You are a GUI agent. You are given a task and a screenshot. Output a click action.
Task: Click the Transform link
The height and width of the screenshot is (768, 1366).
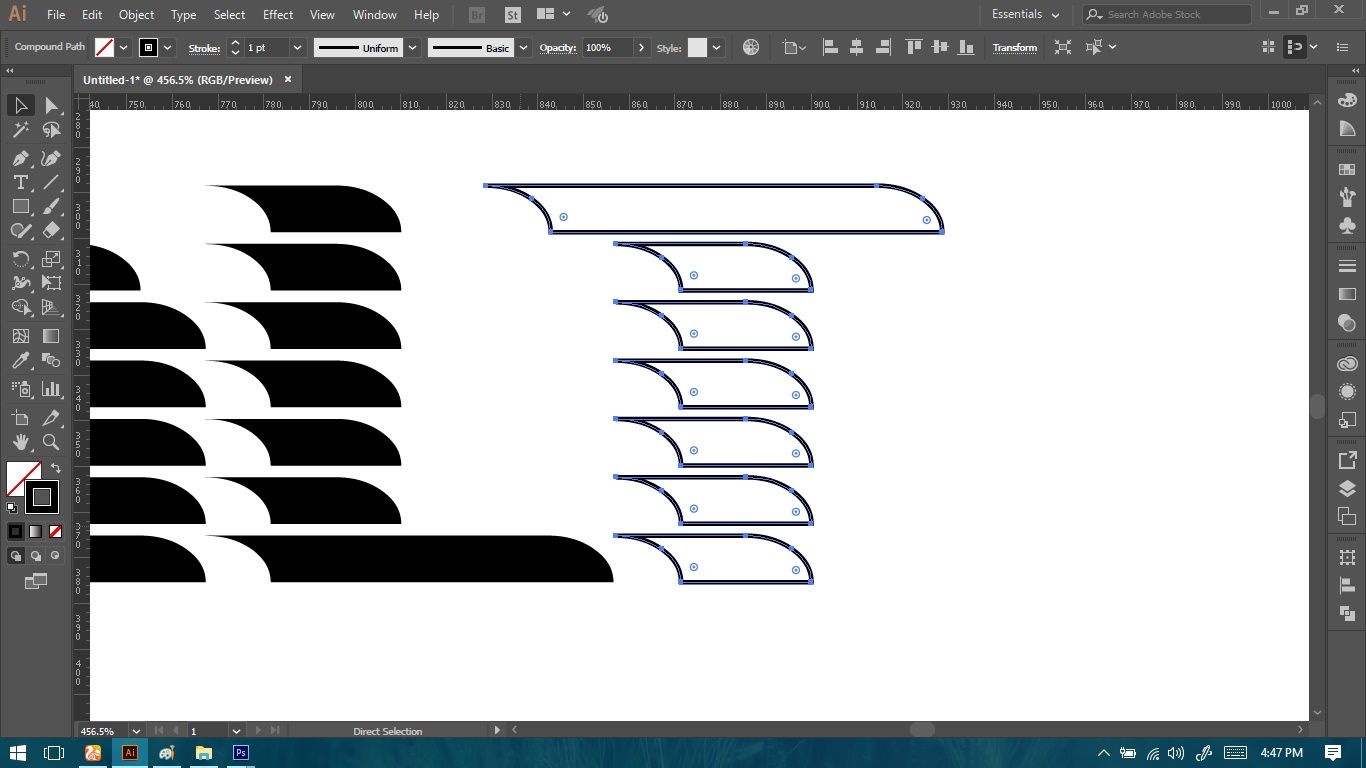click(x=1014, y=48)
